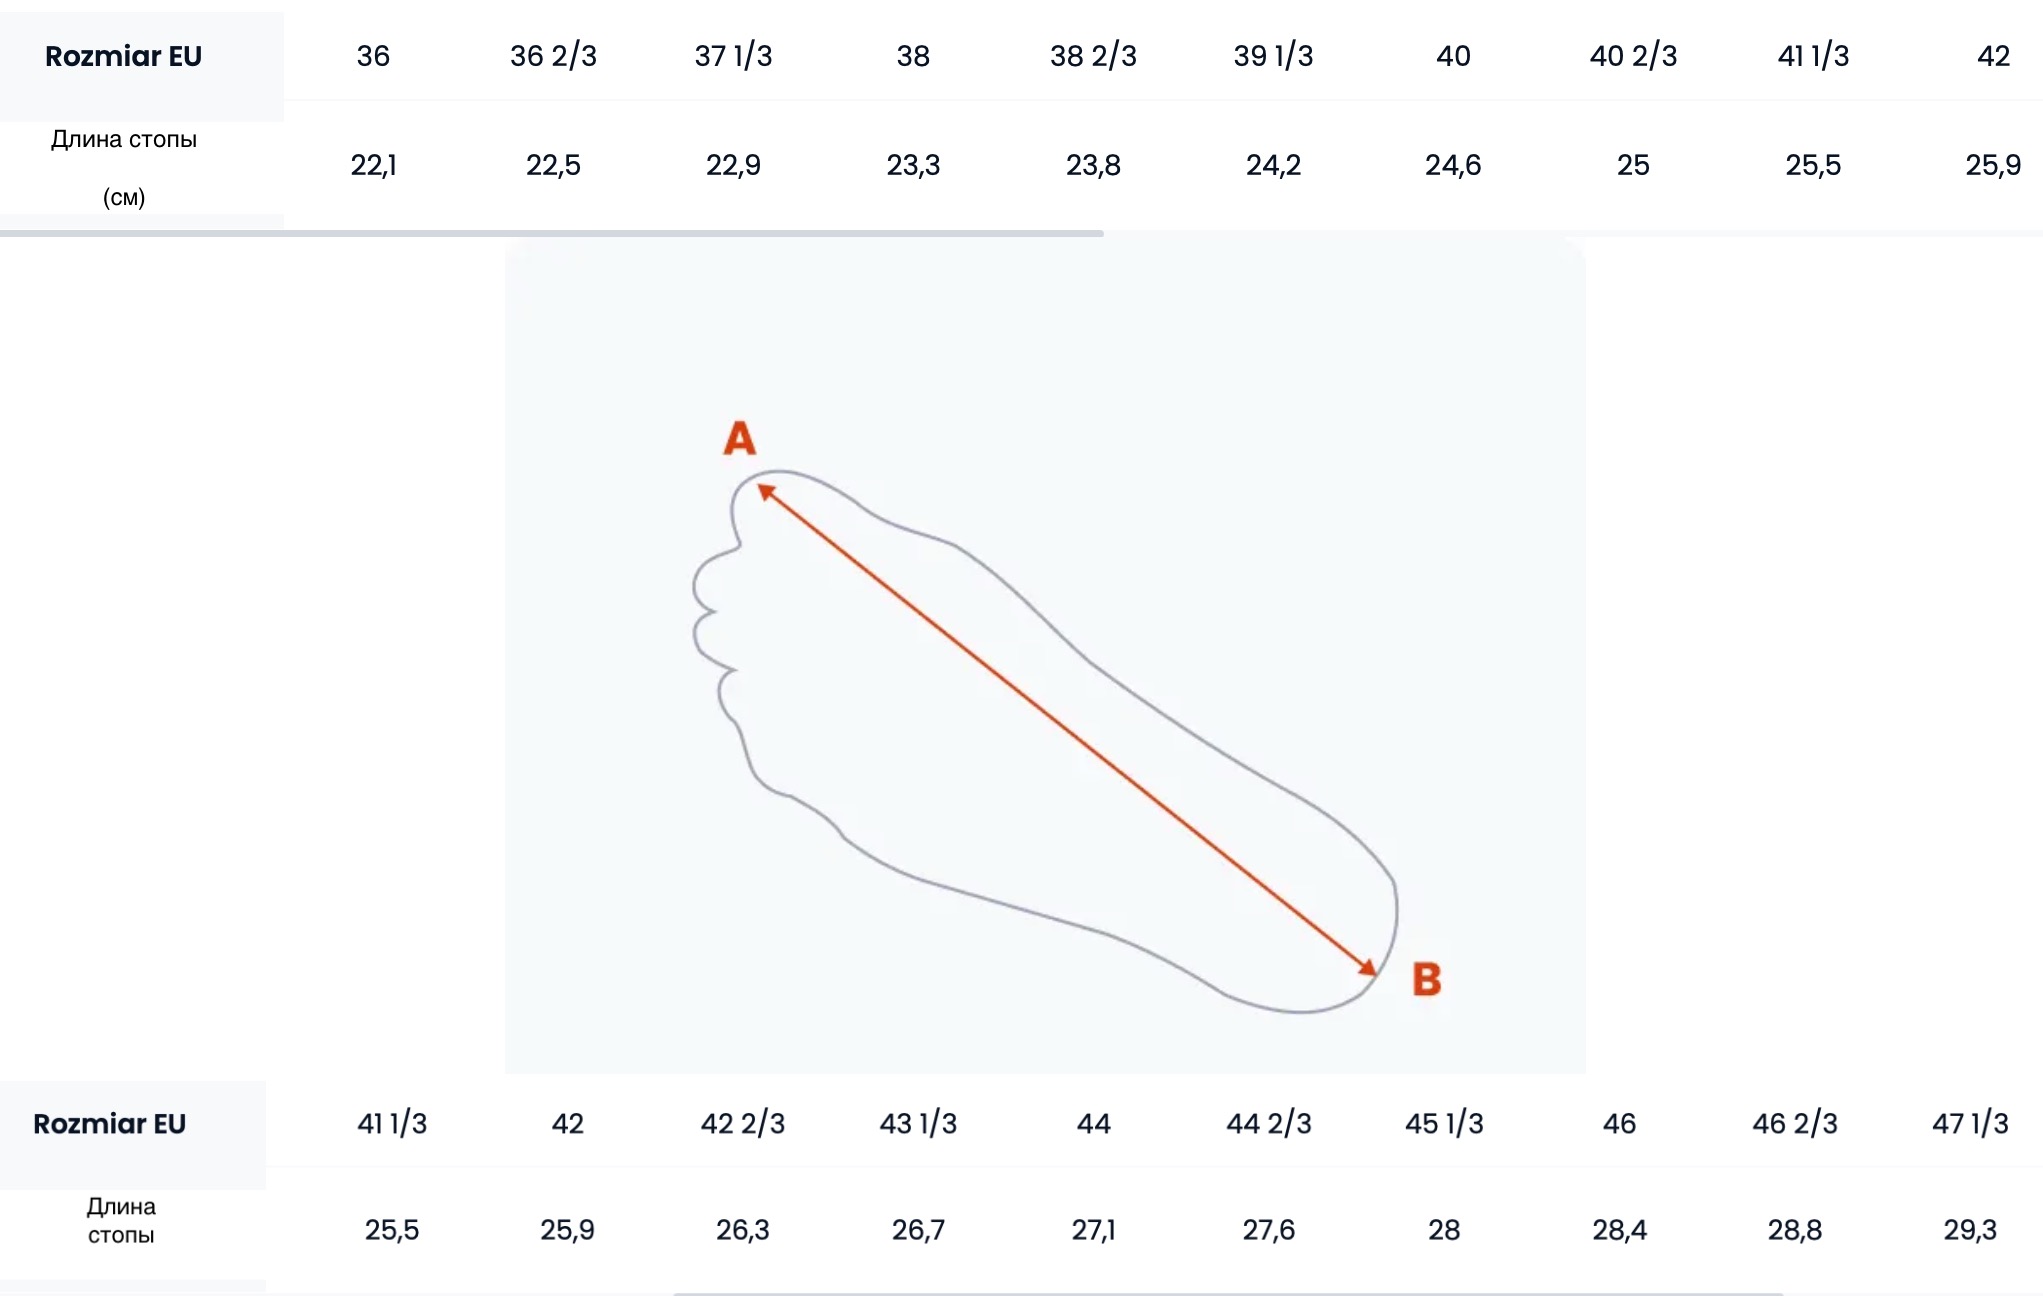Viewport: 2043px width, 1296px height.
Task: Click the orange letter B marker
Action: [x=1426, y=979]
